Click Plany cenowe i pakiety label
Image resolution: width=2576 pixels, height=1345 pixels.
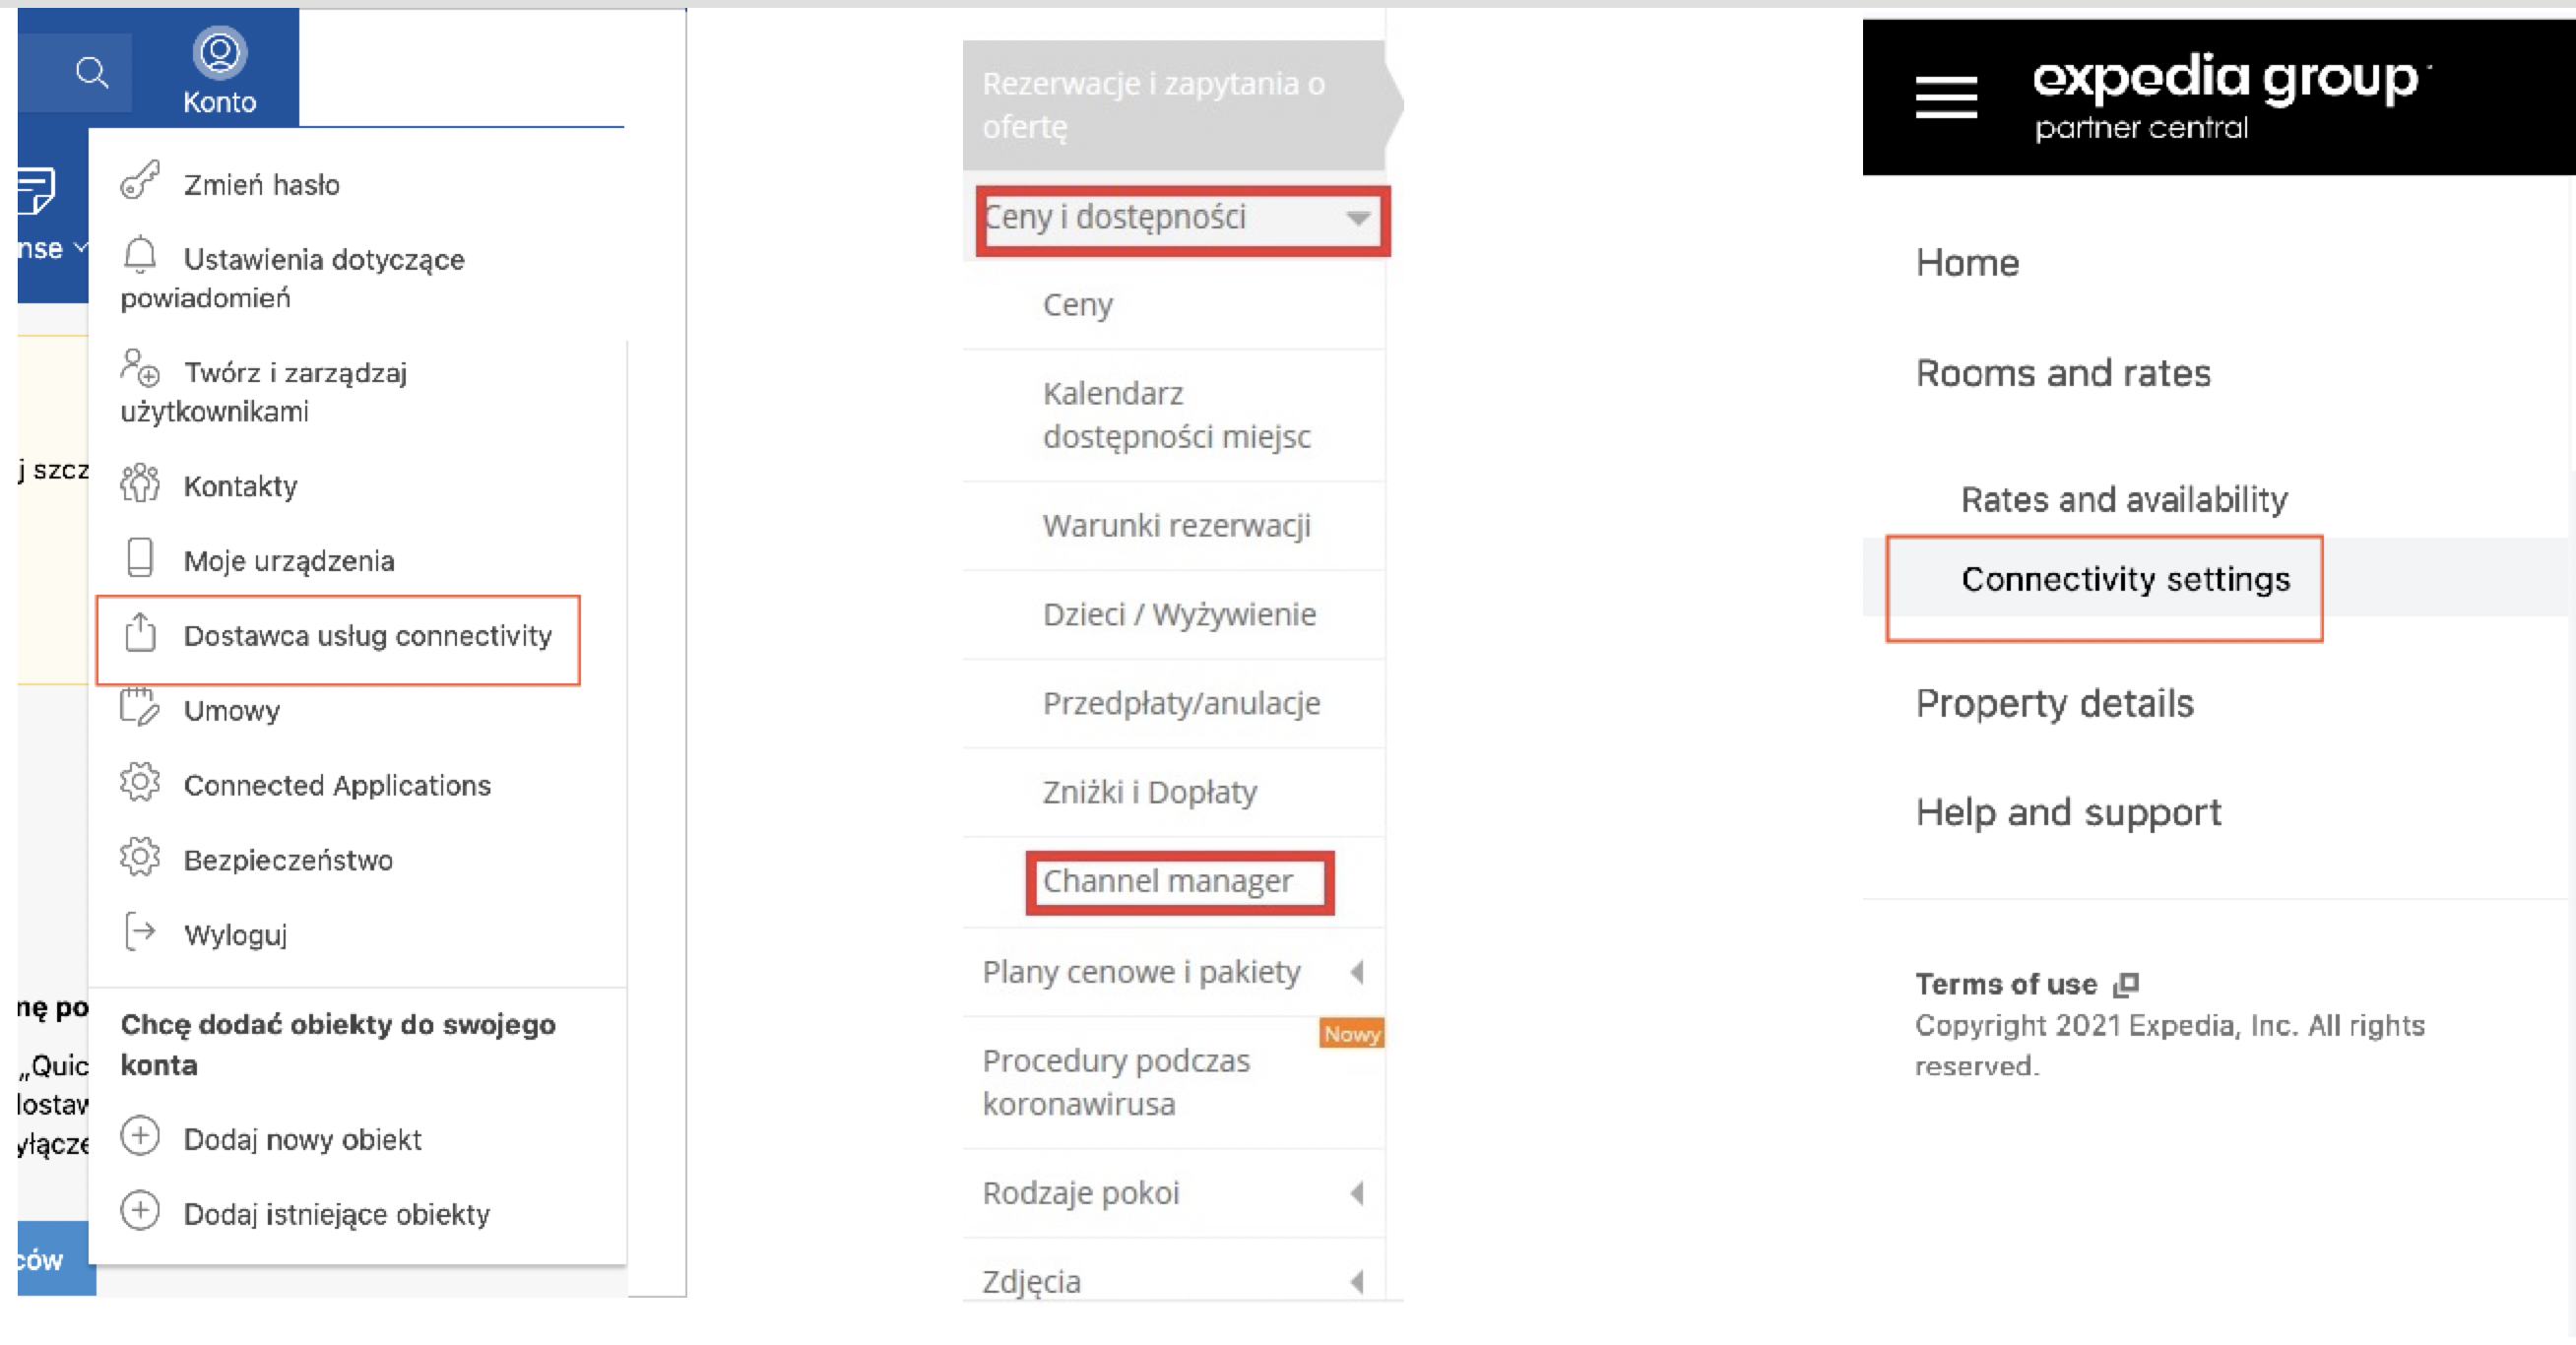1141,972
